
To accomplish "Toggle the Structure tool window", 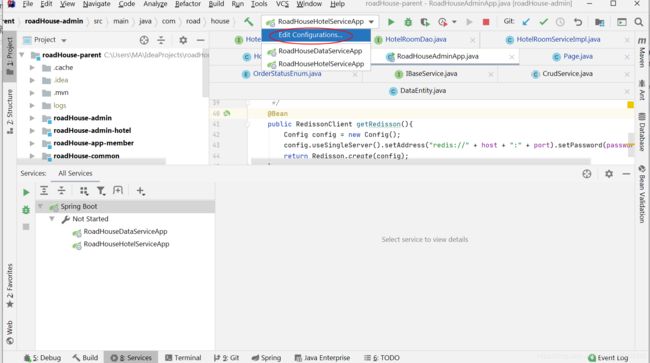I will pos(10,111).
